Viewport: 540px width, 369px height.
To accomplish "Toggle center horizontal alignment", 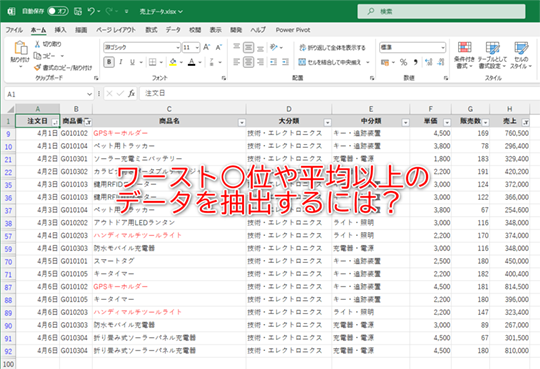I will [248, 62].
